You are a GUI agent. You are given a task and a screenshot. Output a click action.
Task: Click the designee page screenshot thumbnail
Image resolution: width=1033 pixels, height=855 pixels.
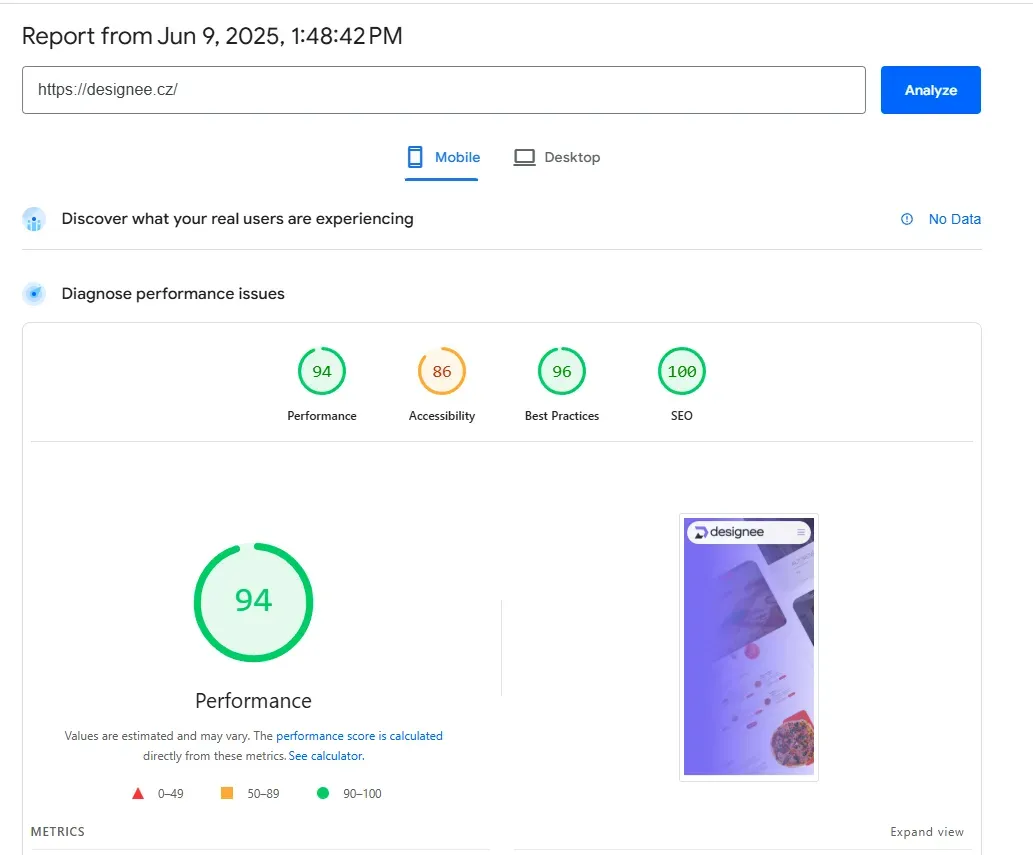748,647
